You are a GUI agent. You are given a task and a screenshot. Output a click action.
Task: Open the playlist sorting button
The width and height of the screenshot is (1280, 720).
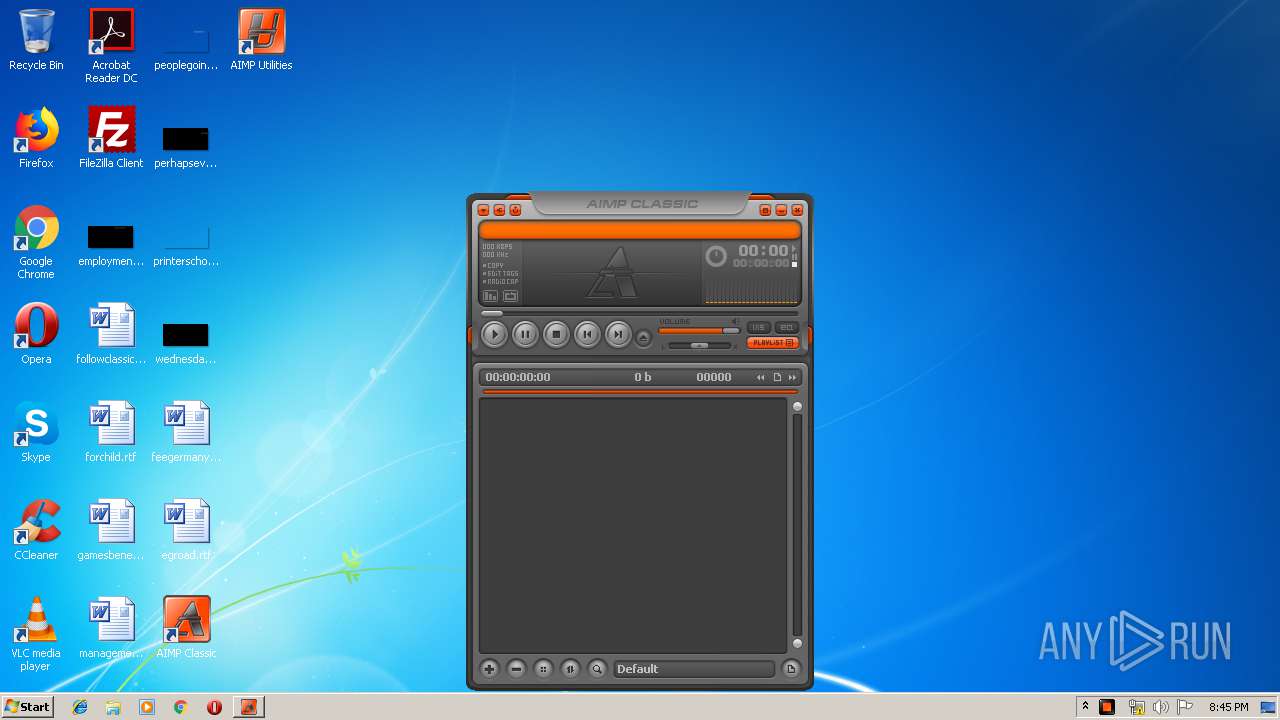point(543,669)
